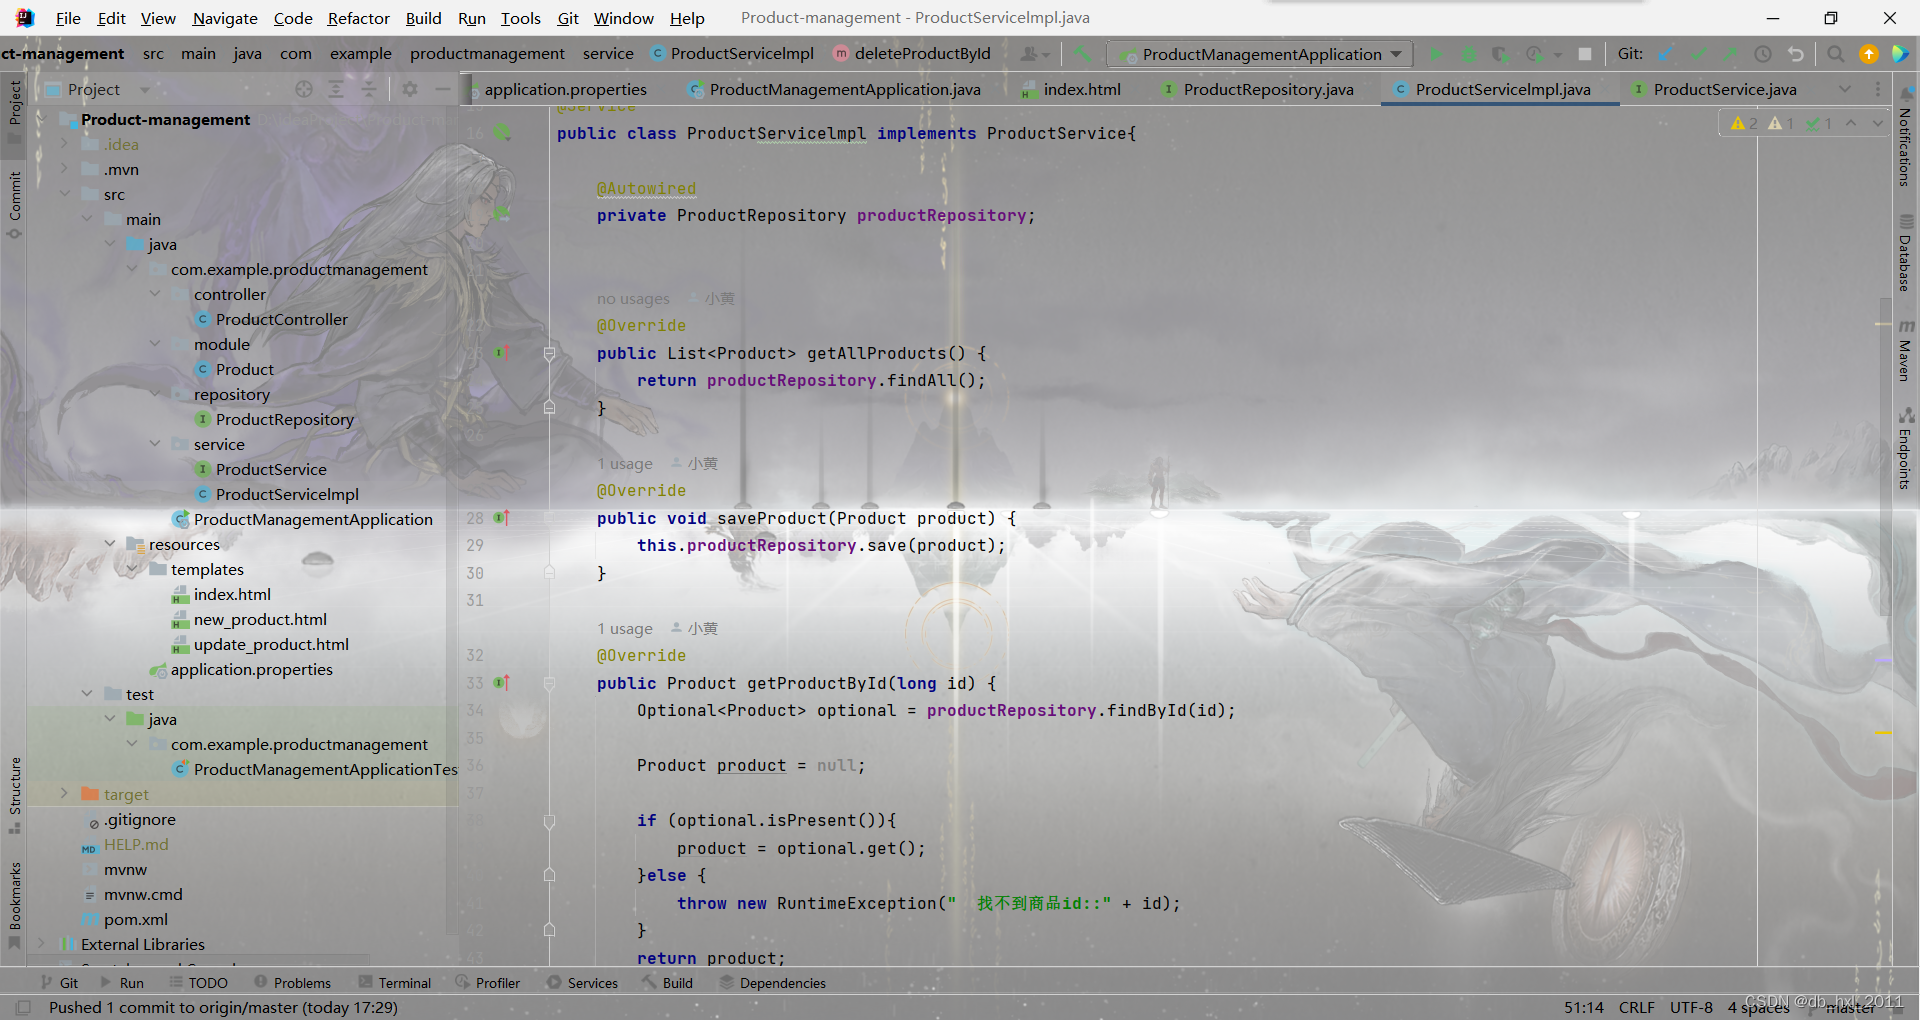Image resolution: width=1920 pixels, height=1020 pixels.
Task: Collapse the resources folder arrow
Action: click(x=110, y=544)
